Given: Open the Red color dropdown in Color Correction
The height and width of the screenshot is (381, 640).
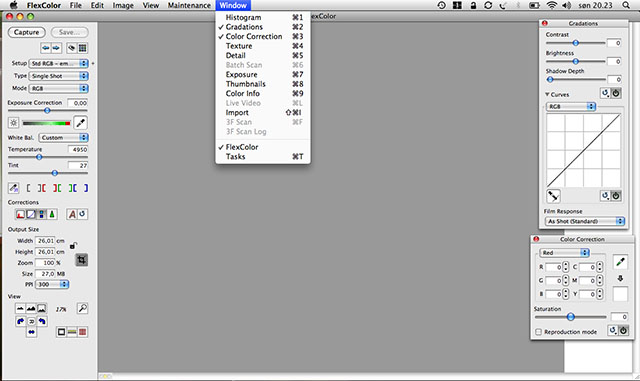Looking at the screenshot, I should click(x=564, y=253).
